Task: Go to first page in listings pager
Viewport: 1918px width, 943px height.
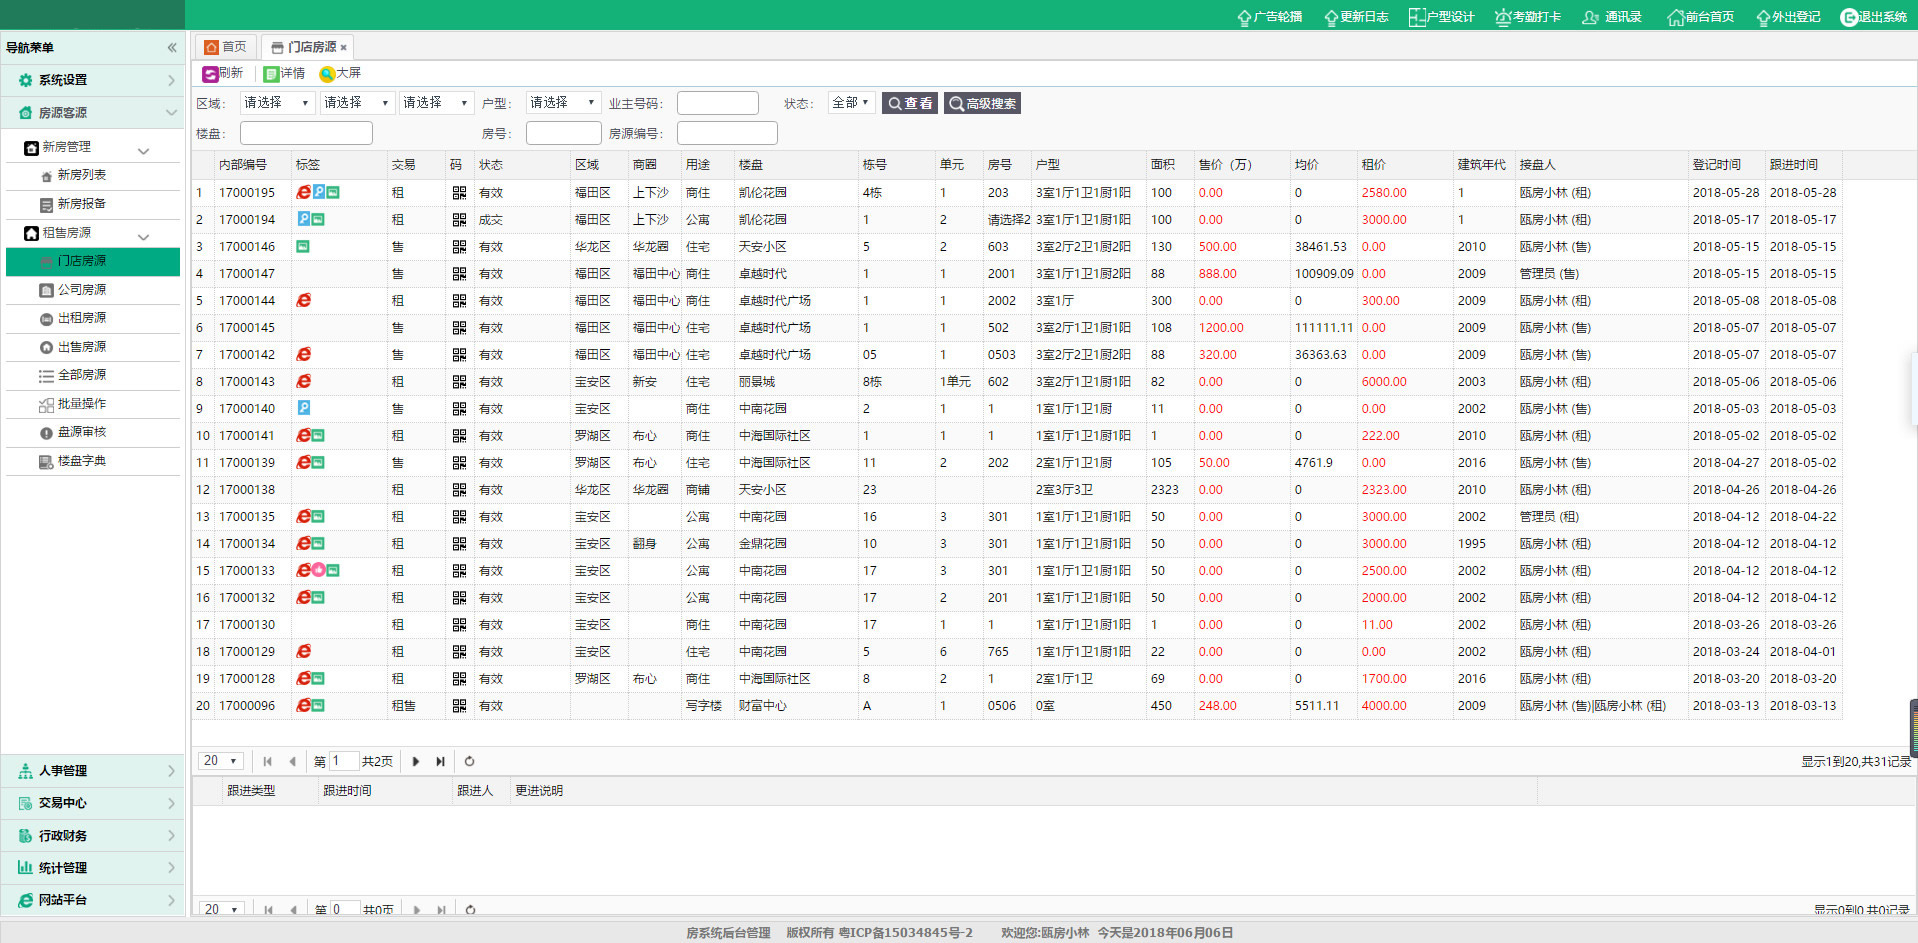Action: coord(267,762)
